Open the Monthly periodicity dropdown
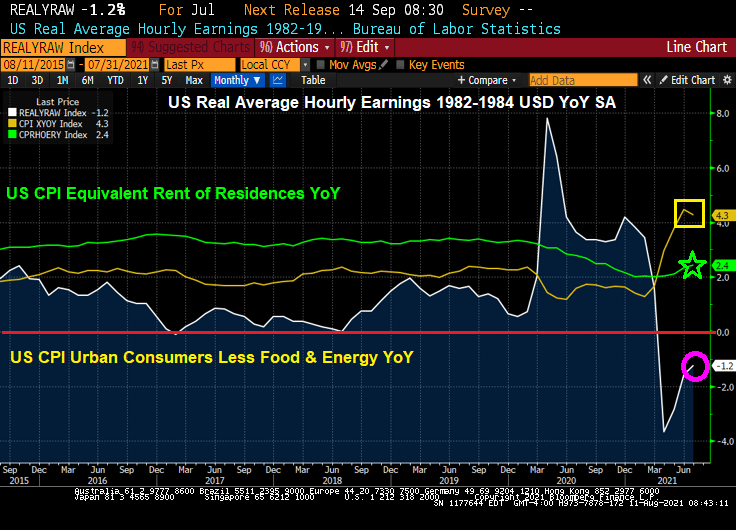The width and height of the screenshot is (736, 530). tap(237, 80)
